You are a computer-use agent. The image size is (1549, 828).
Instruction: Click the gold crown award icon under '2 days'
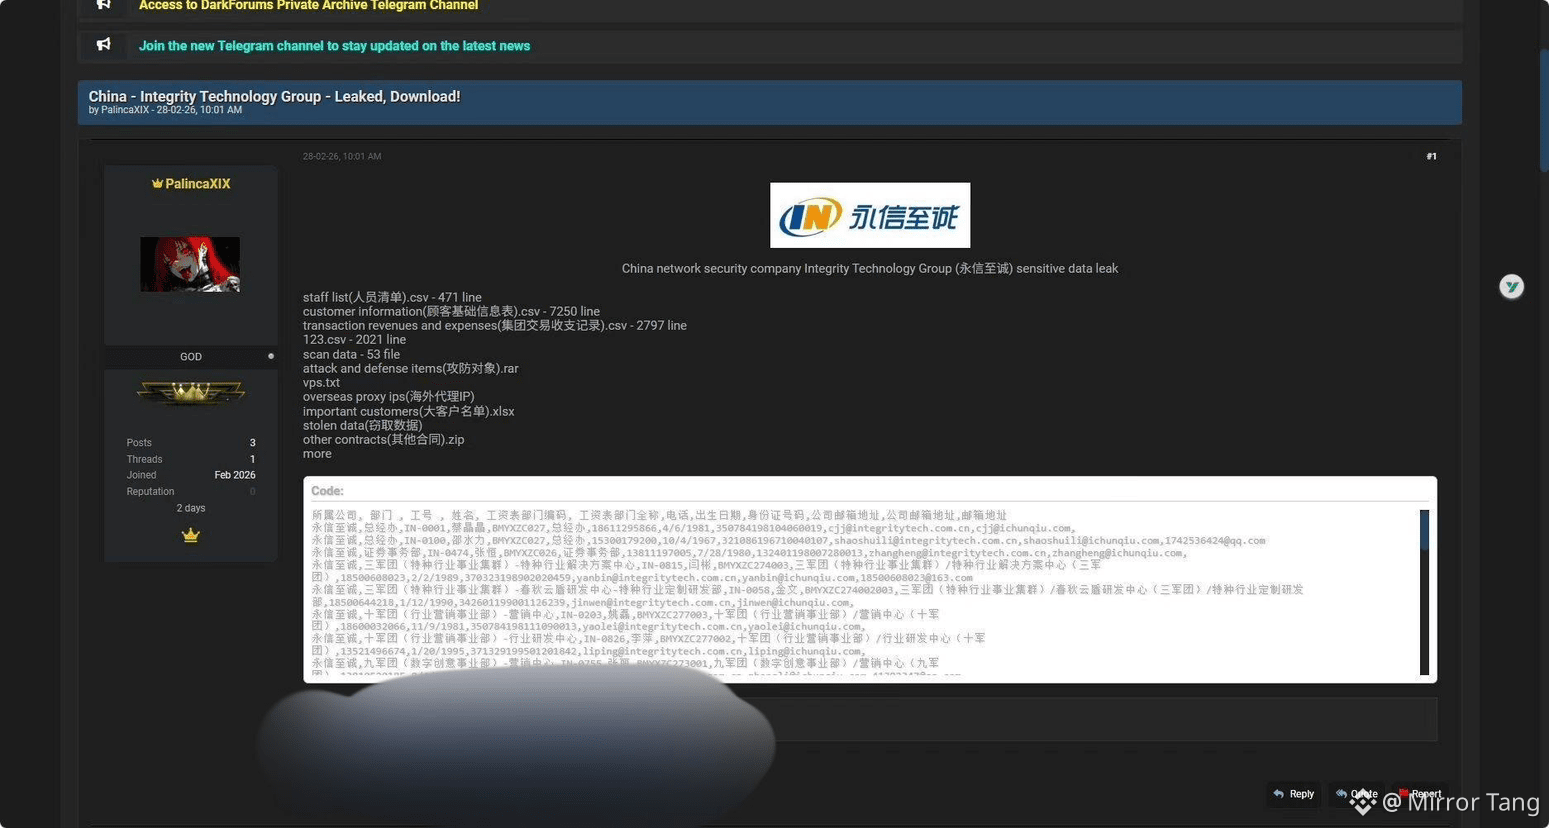[x=191, y=536]
